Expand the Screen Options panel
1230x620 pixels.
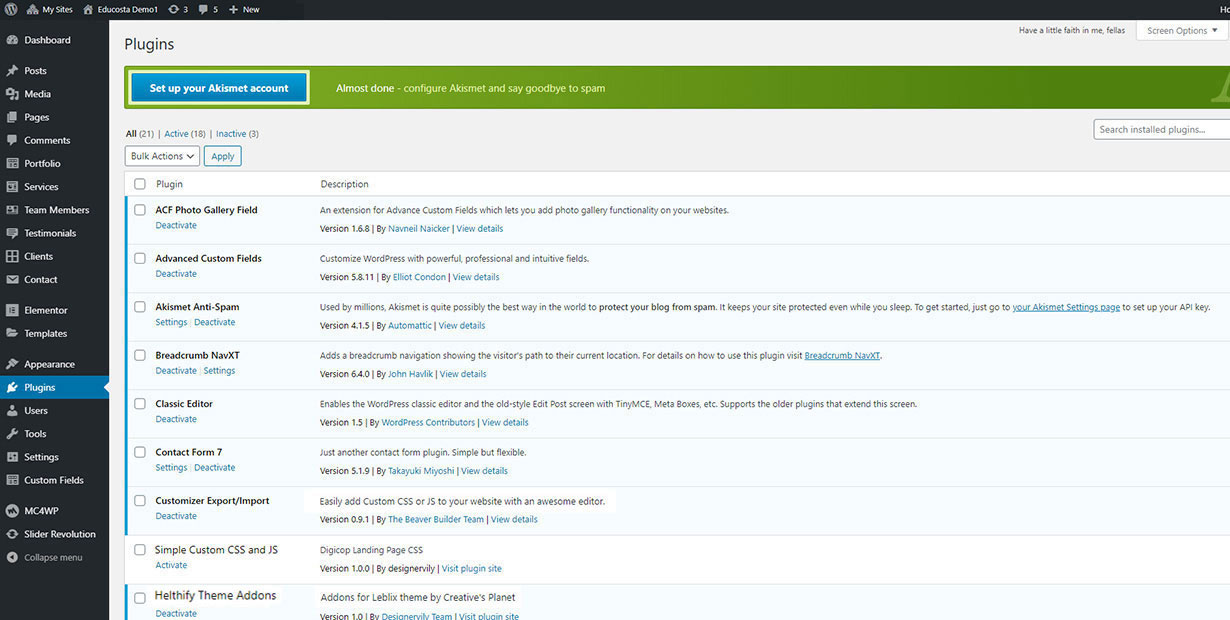1181,31
